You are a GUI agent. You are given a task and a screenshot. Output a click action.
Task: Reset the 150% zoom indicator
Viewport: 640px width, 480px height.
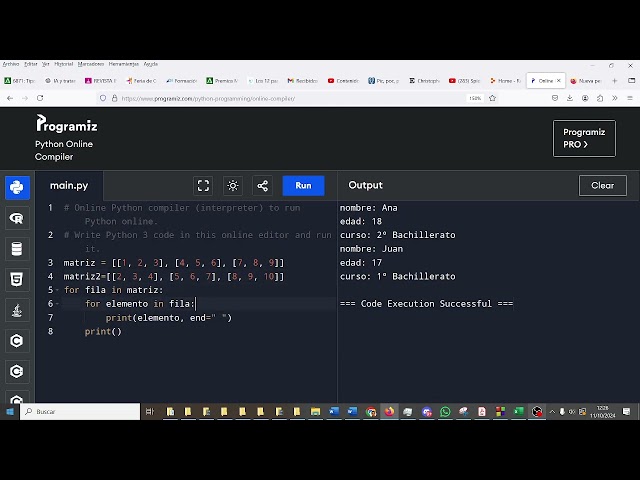pos(475,98)
